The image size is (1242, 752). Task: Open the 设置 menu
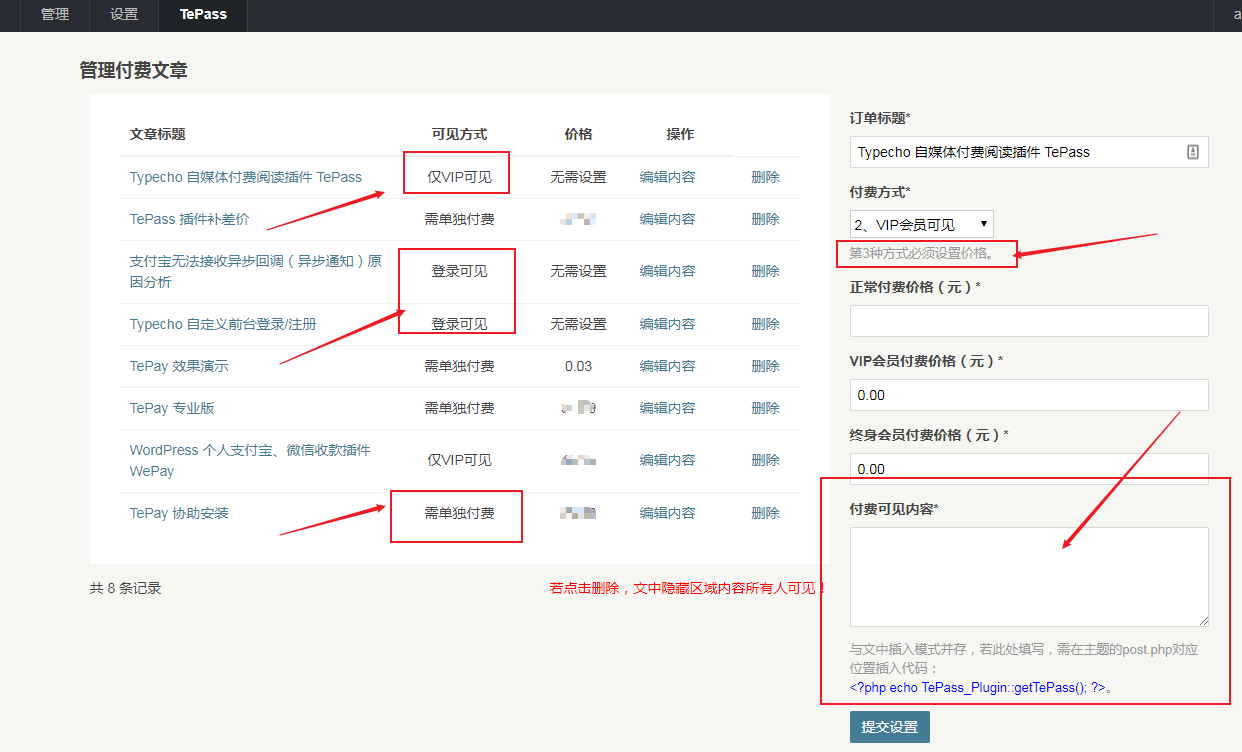click(124, 15)
